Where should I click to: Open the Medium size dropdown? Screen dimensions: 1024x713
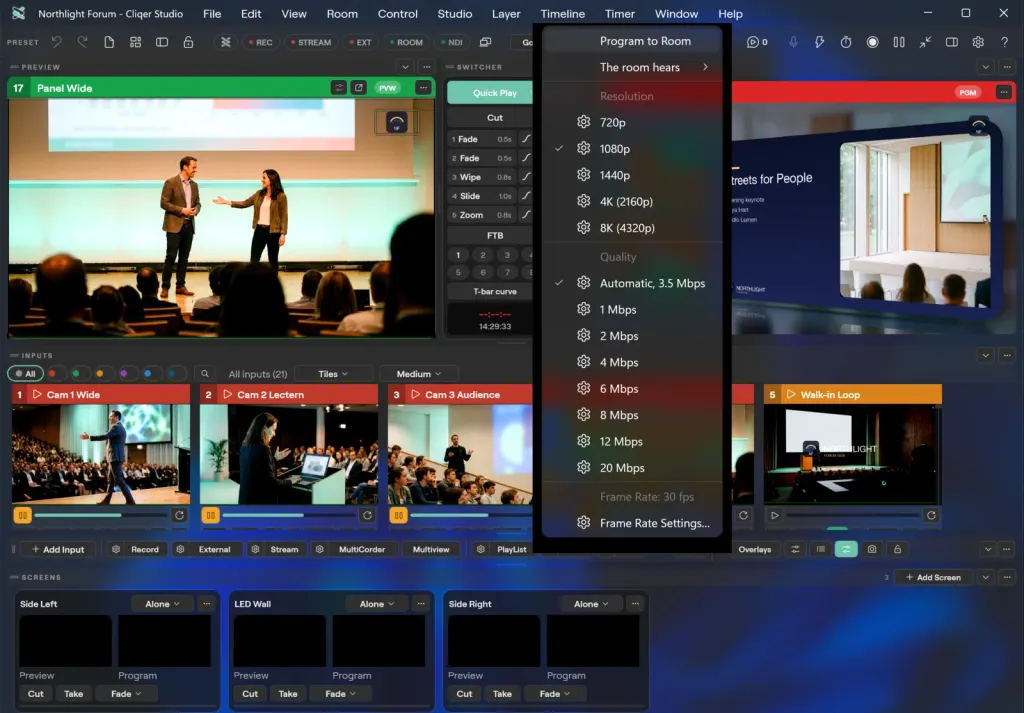point(419,374)
